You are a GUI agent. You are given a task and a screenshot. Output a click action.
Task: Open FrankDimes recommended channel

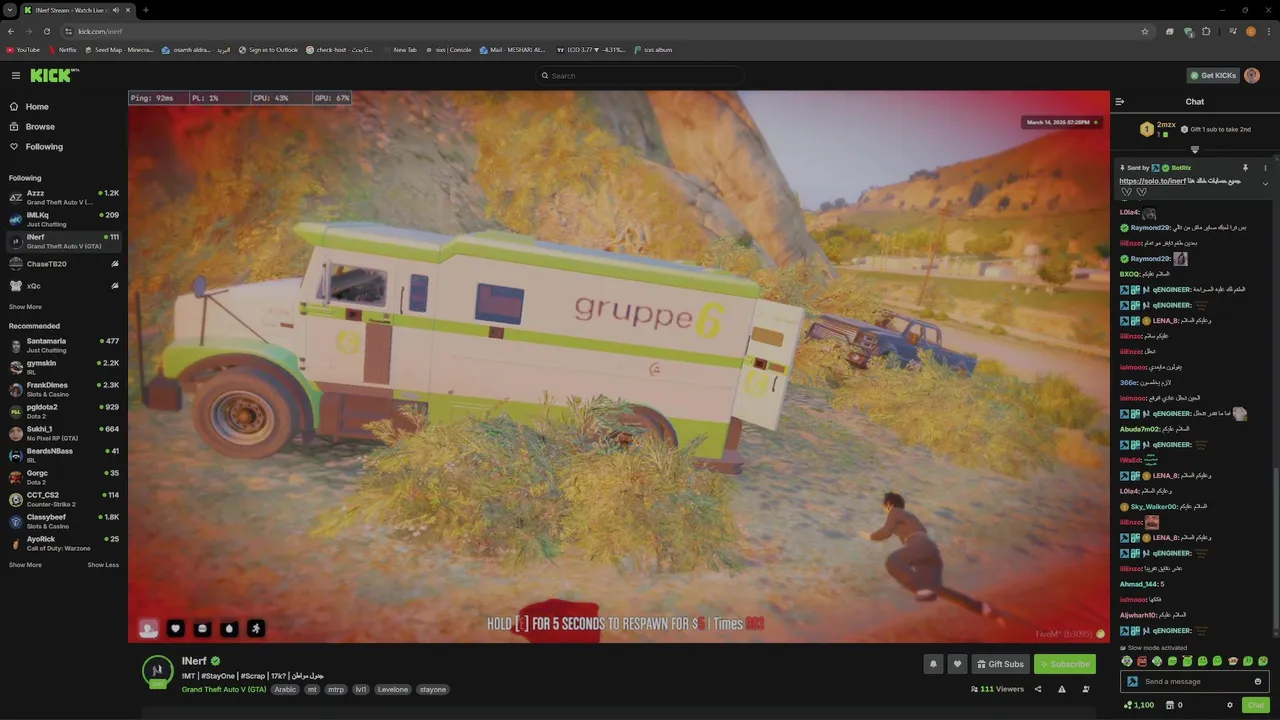coord(64,389)
